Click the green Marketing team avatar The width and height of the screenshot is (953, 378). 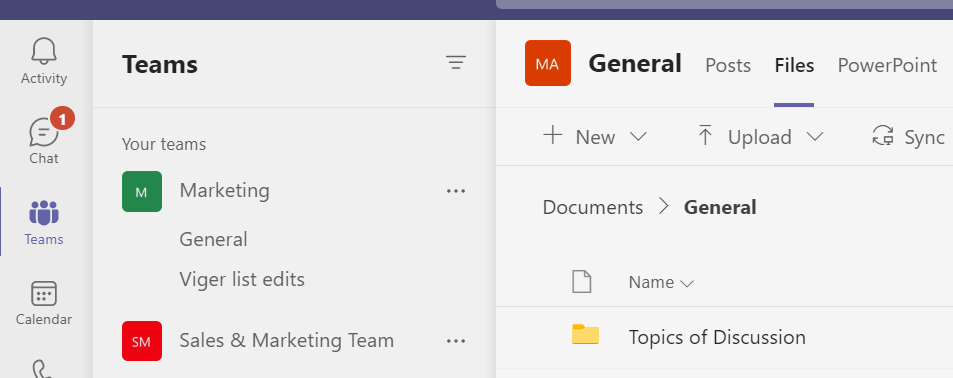pyautogui.click(x=142, y=191)
